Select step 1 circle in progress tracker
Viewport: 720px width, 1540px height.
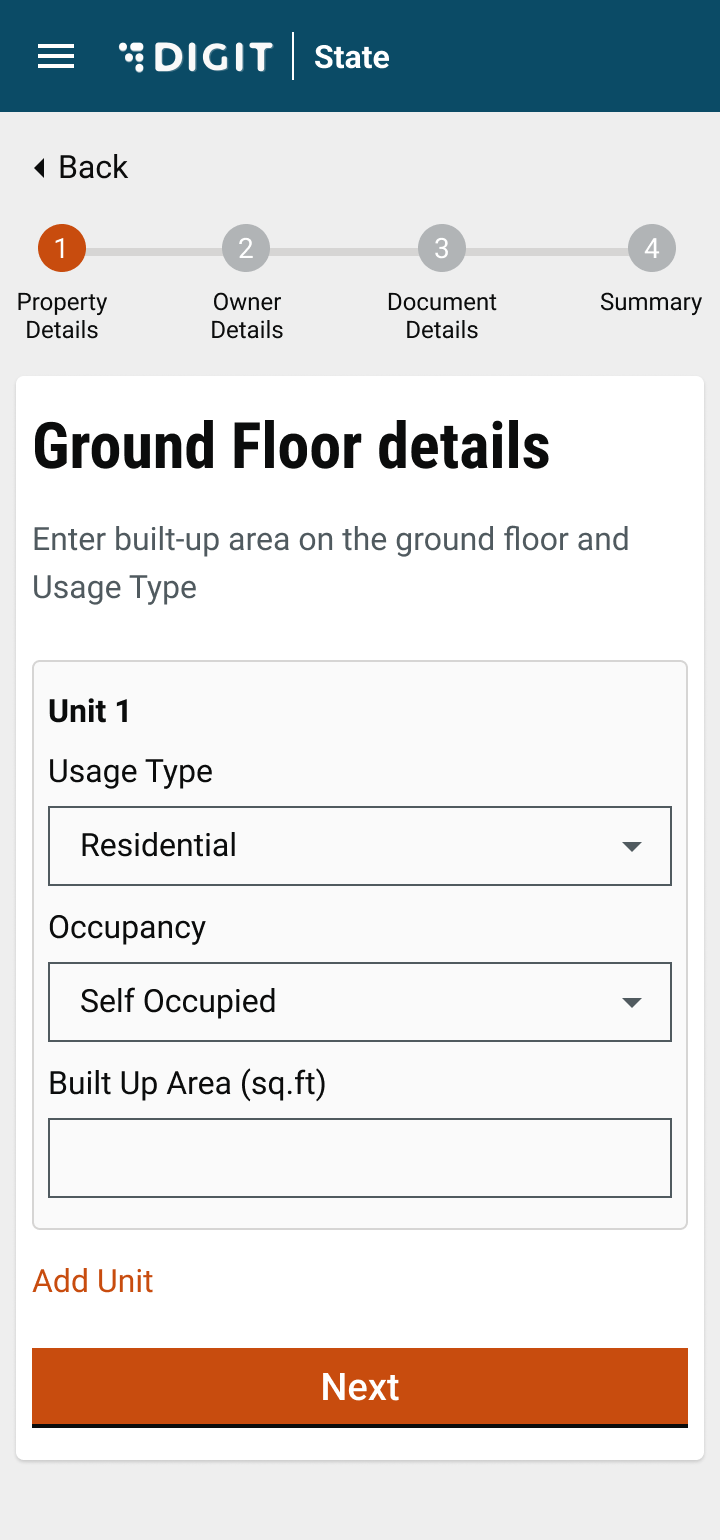click(x=62, y=248)
